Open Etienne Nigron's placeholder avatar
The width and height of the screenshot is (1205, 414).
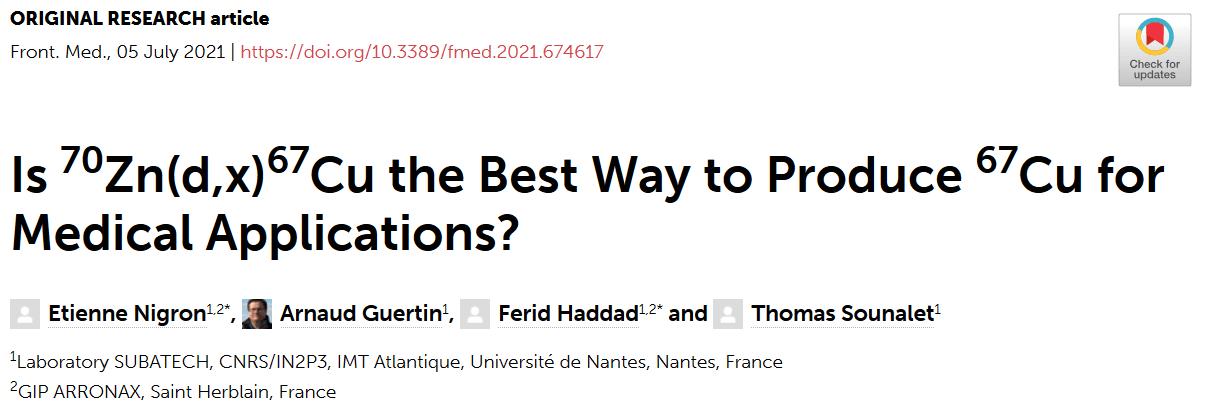pos(25,314)
